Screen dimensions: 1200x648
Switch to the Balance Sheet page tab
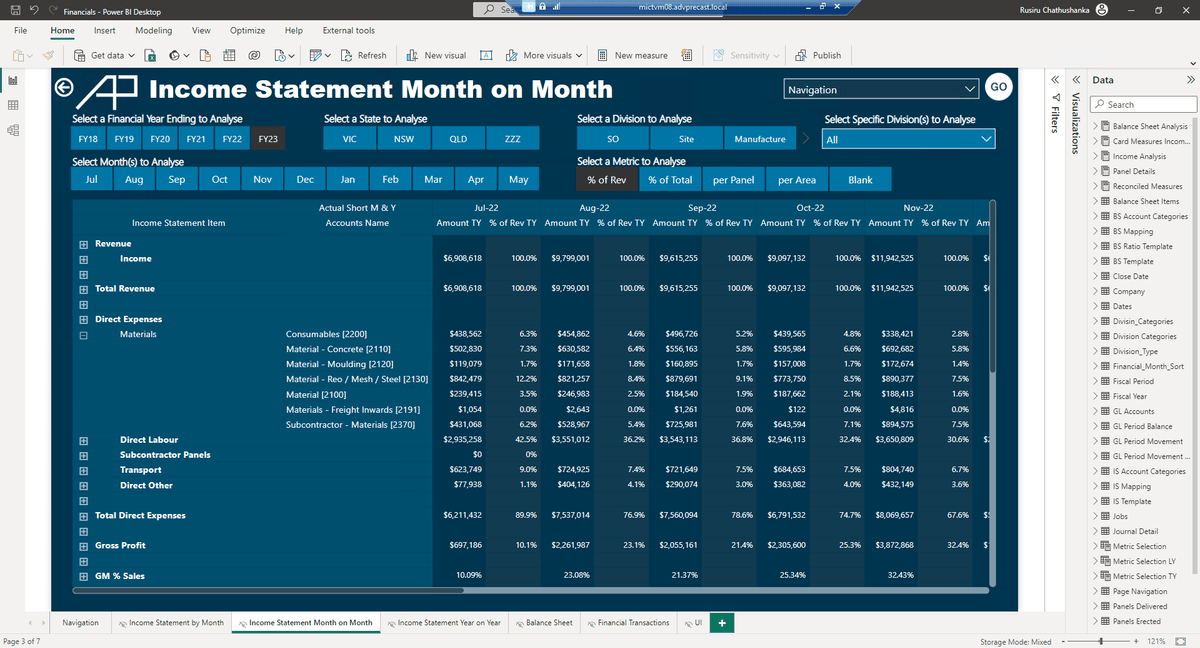(x=543, y=622)
